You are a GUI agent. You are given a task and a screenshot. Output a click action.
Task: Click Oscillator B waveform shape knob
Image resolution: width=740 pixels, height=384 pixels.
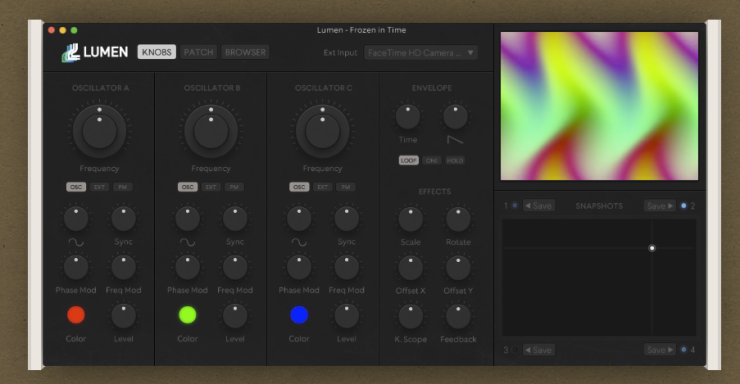(187, 218)
